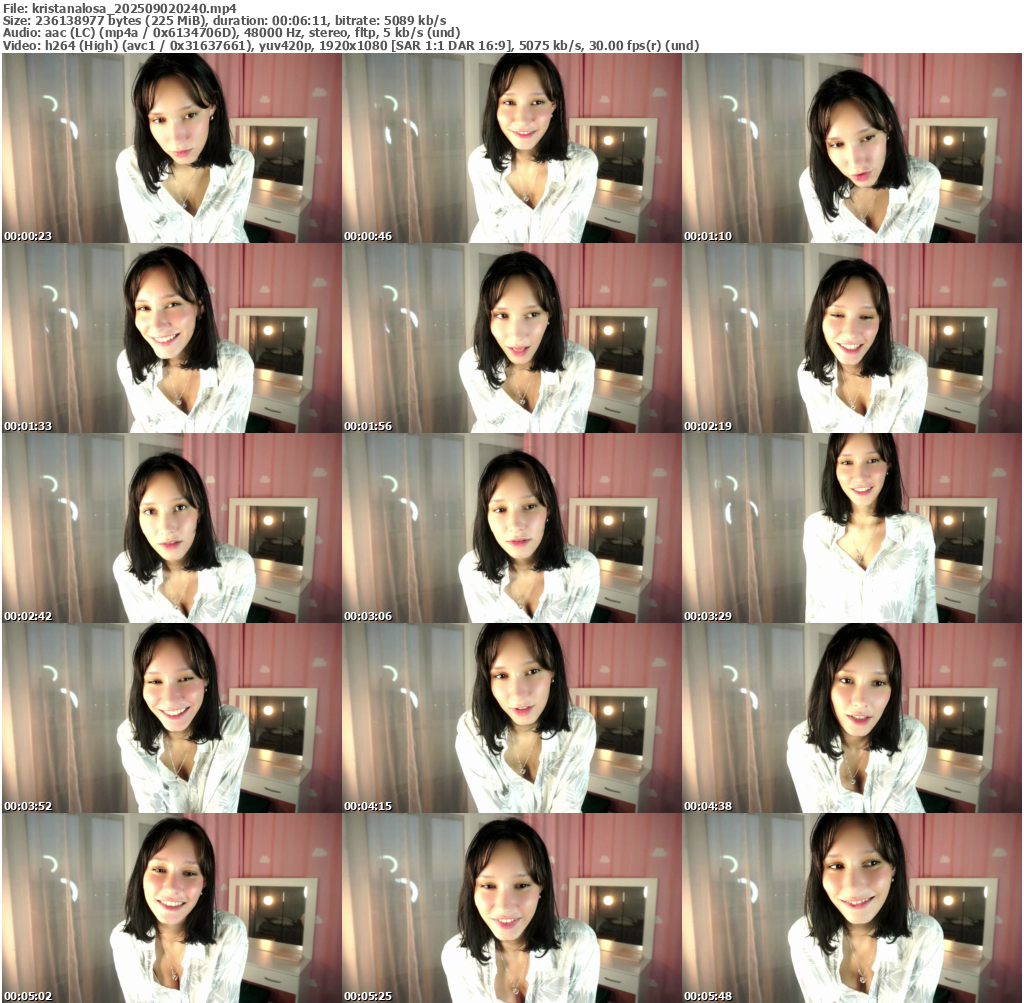Select the thumbnail frame at 00:03:52
This screenshot has height=1003, width=1024.
tap(172, 718)
